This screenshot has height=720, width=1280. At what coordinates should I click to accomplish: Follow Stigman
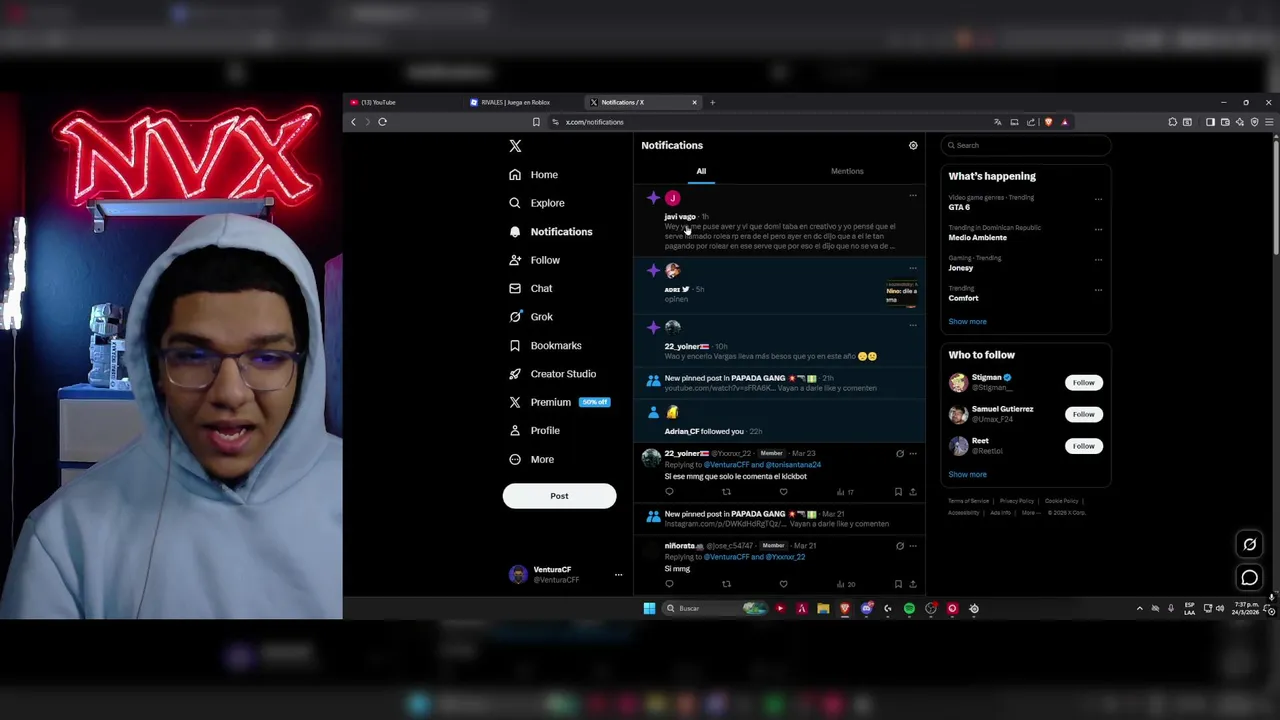1083,383
